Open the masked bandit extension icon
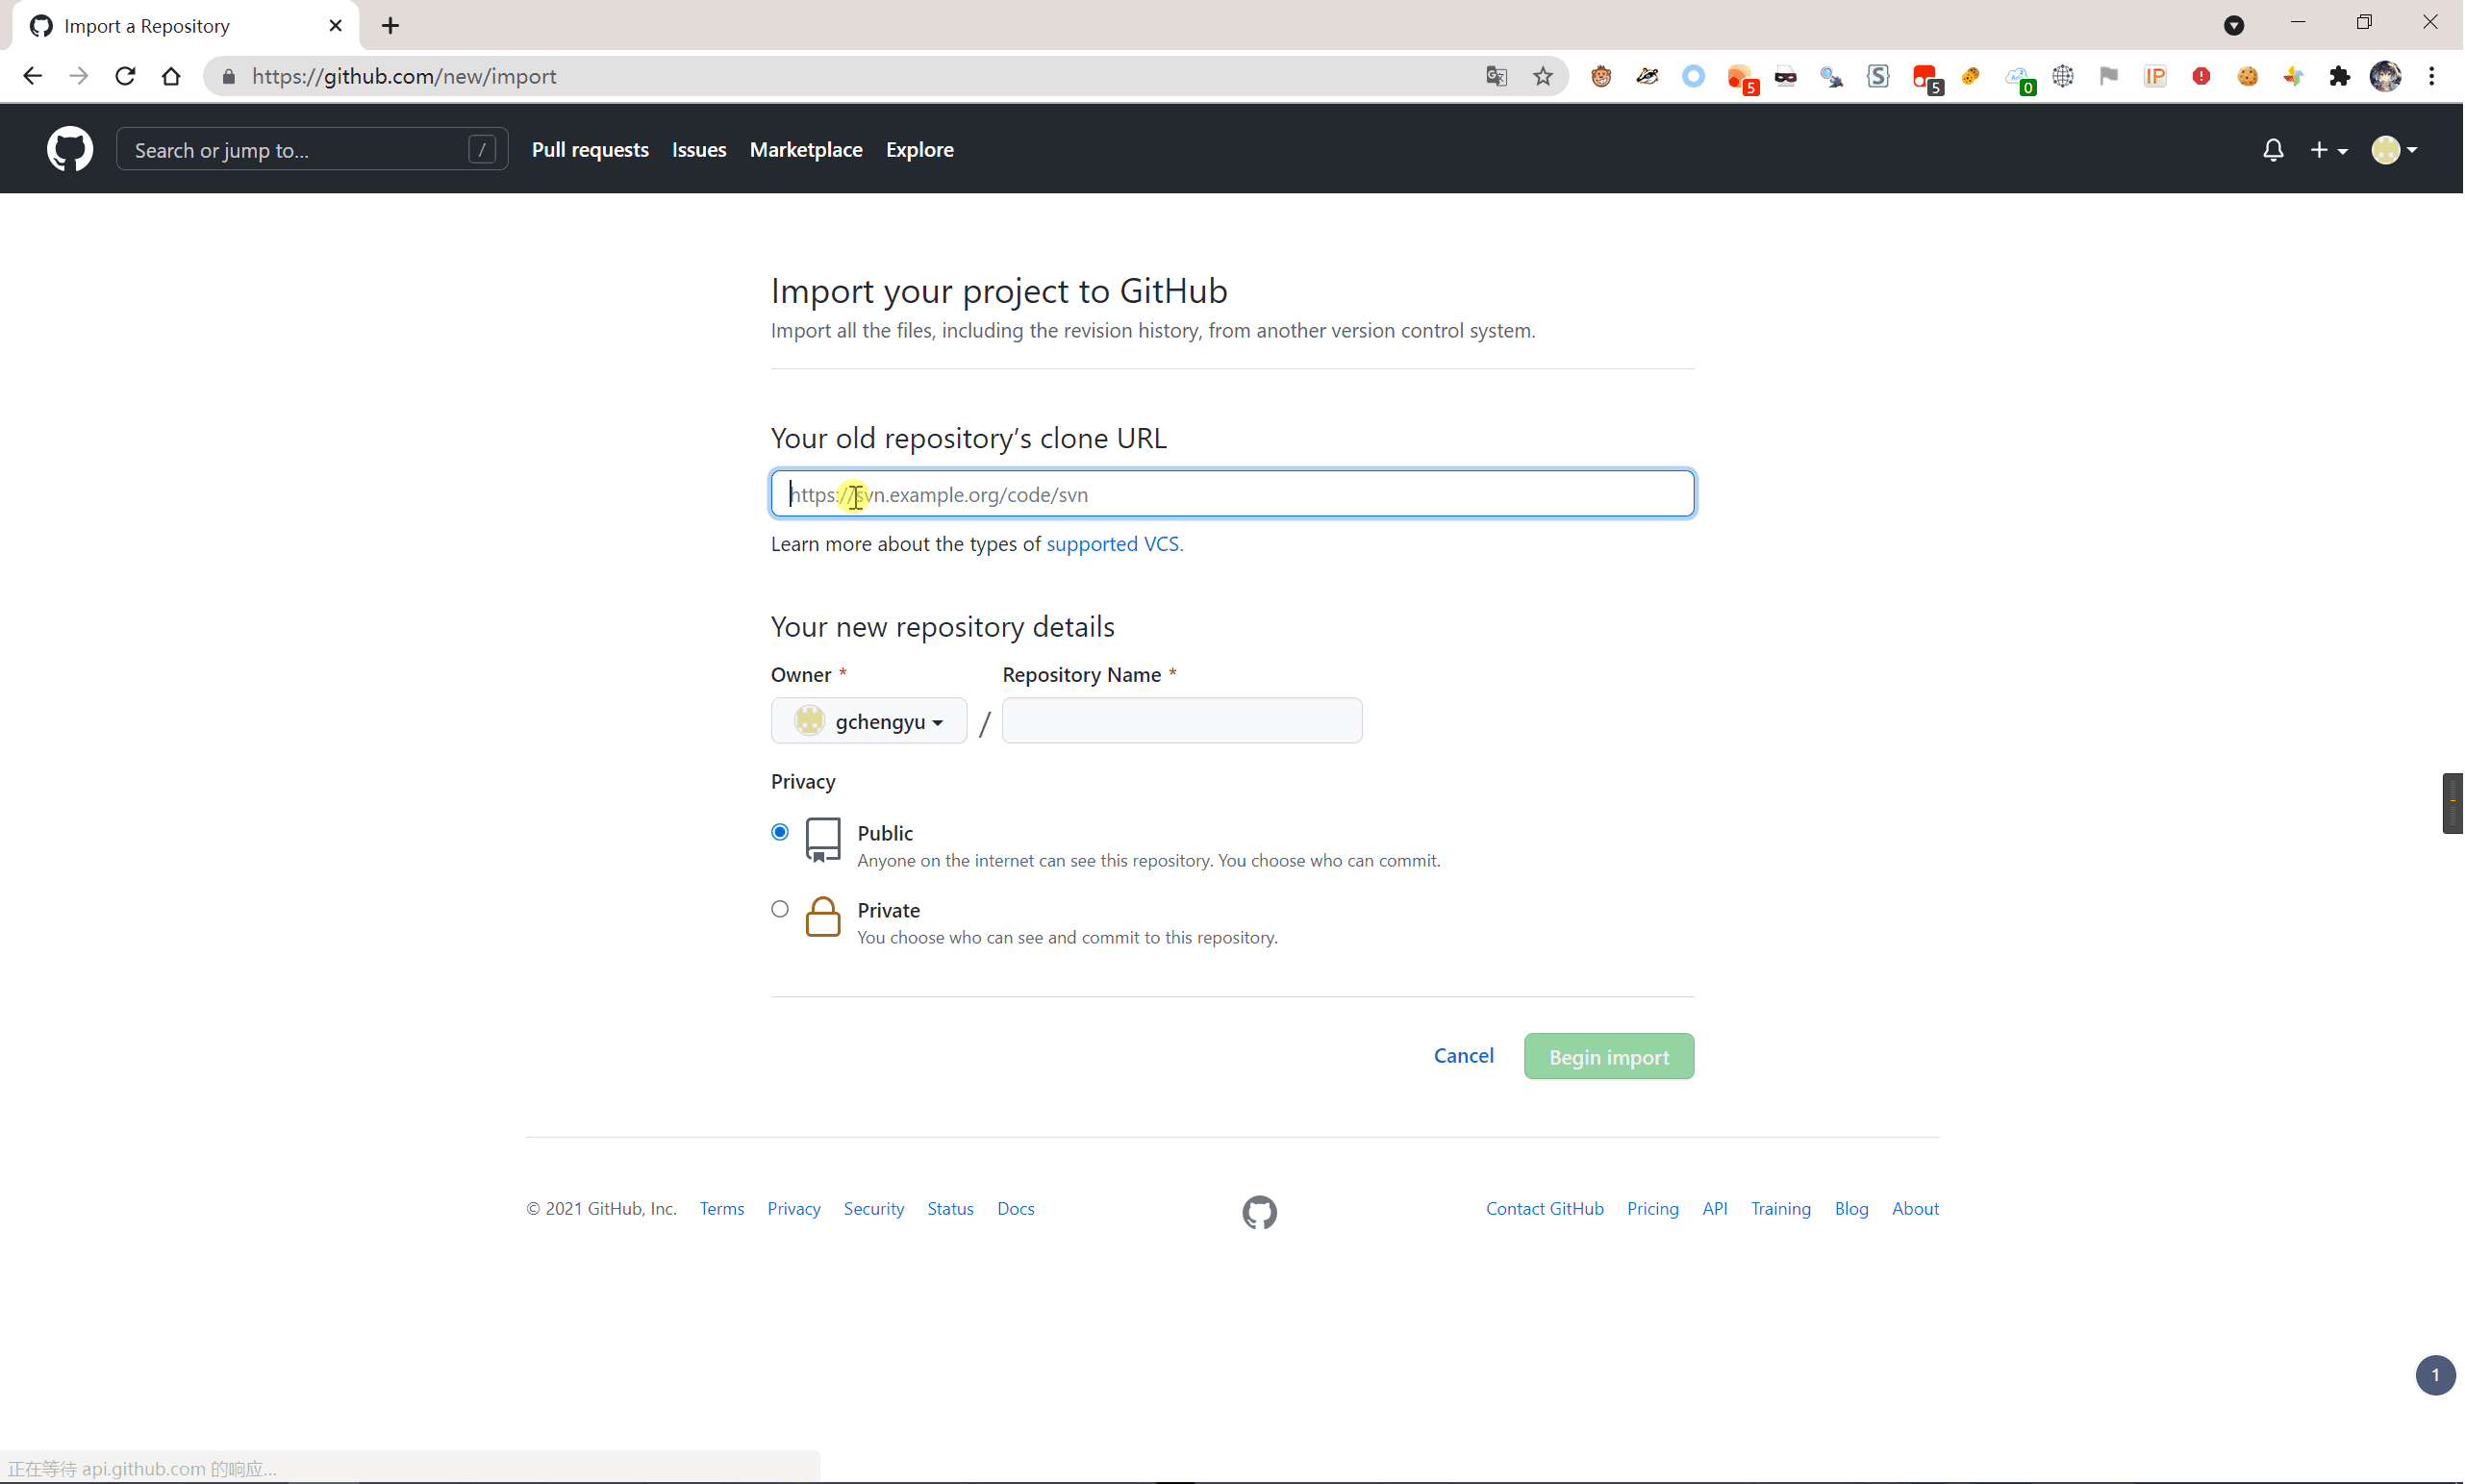The image size is (2465, 1484). click(x=1785, y=76)
